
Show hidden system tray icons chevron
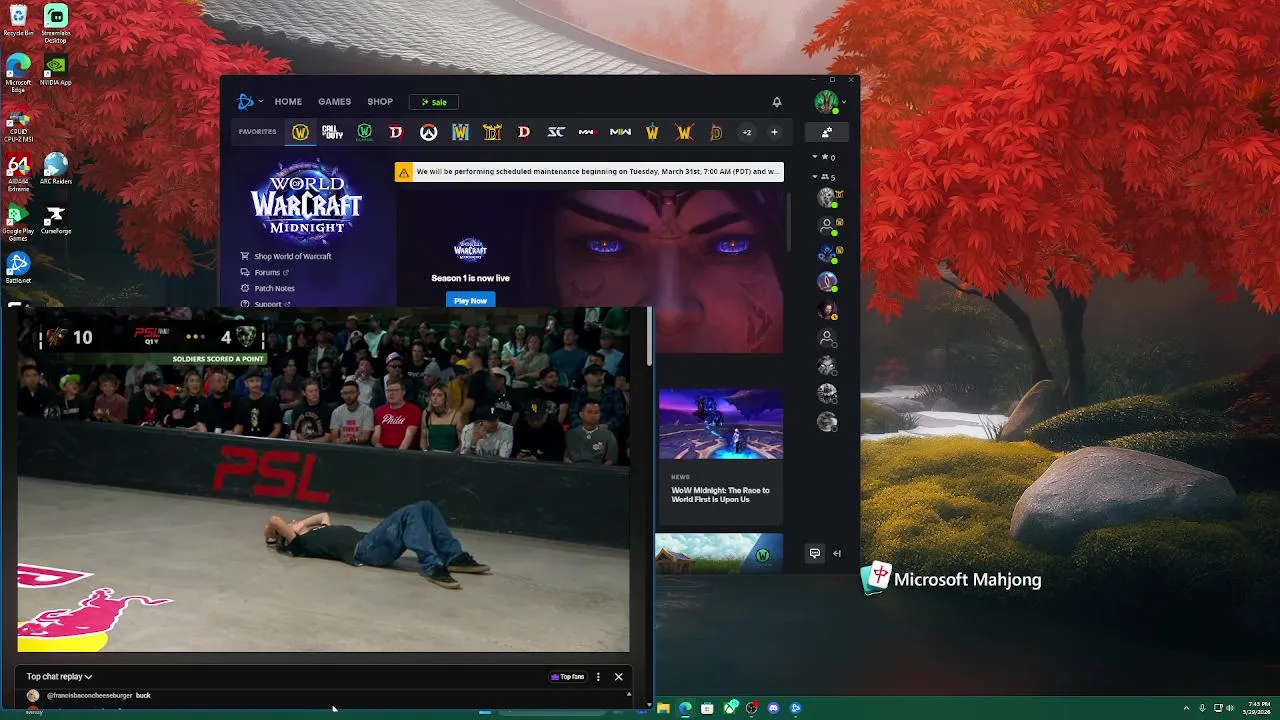pyautogui.click(x=1186, y=708)
